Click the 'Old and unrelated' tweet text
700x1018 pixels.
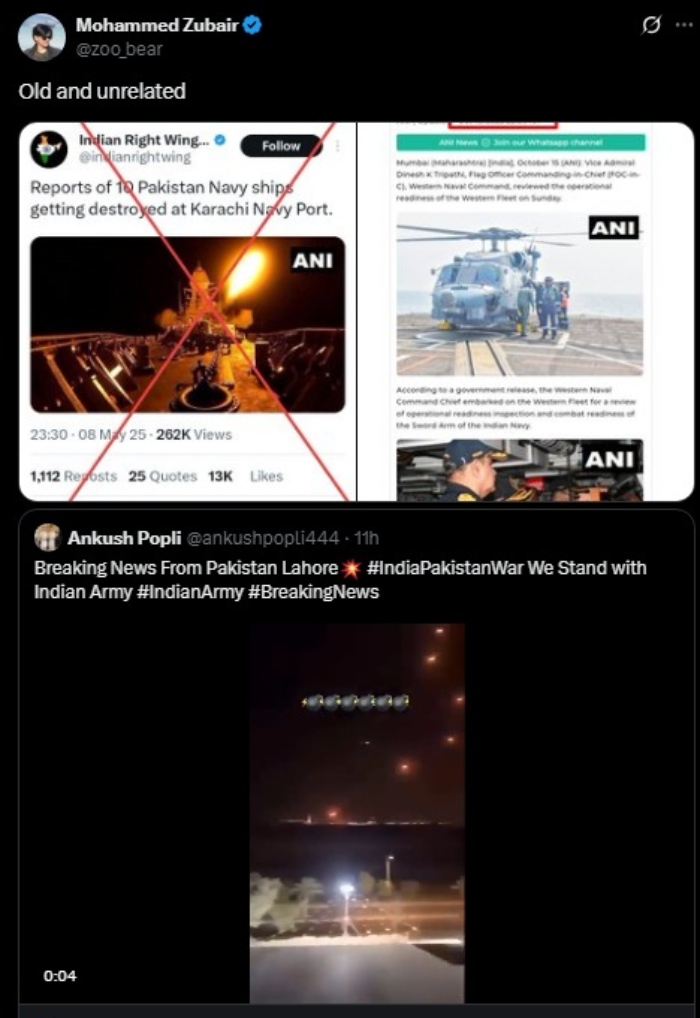coord(102,91)
